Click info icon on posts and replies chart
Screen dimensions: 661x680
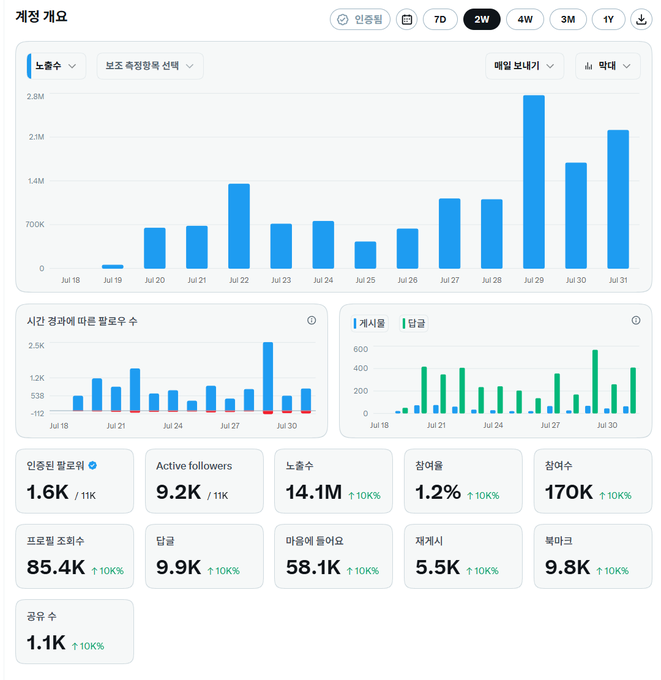[x=636, y=320]
